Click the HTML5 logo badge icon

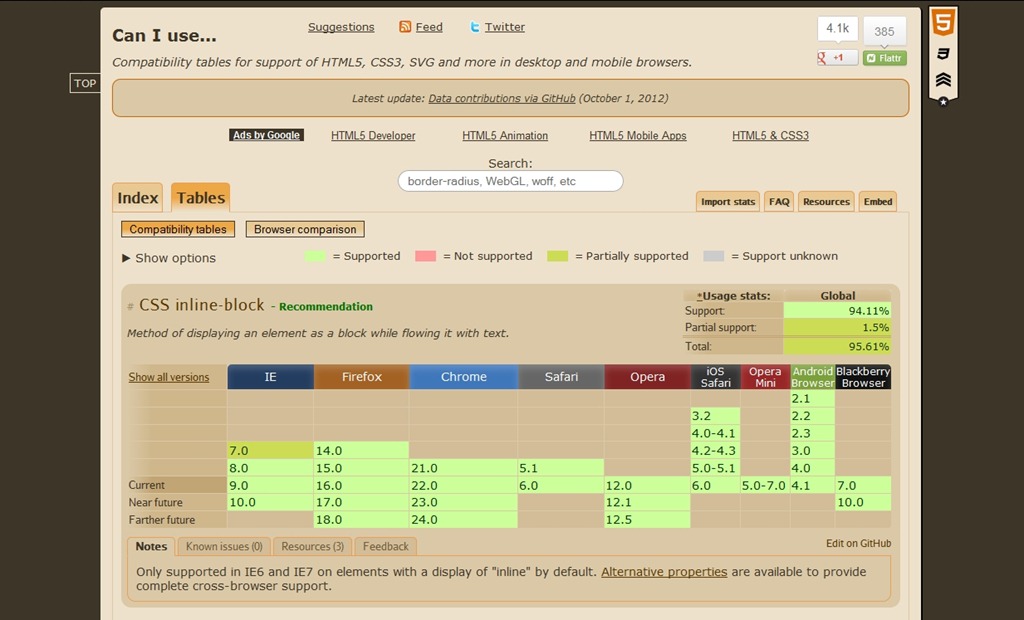click(943, 24)
